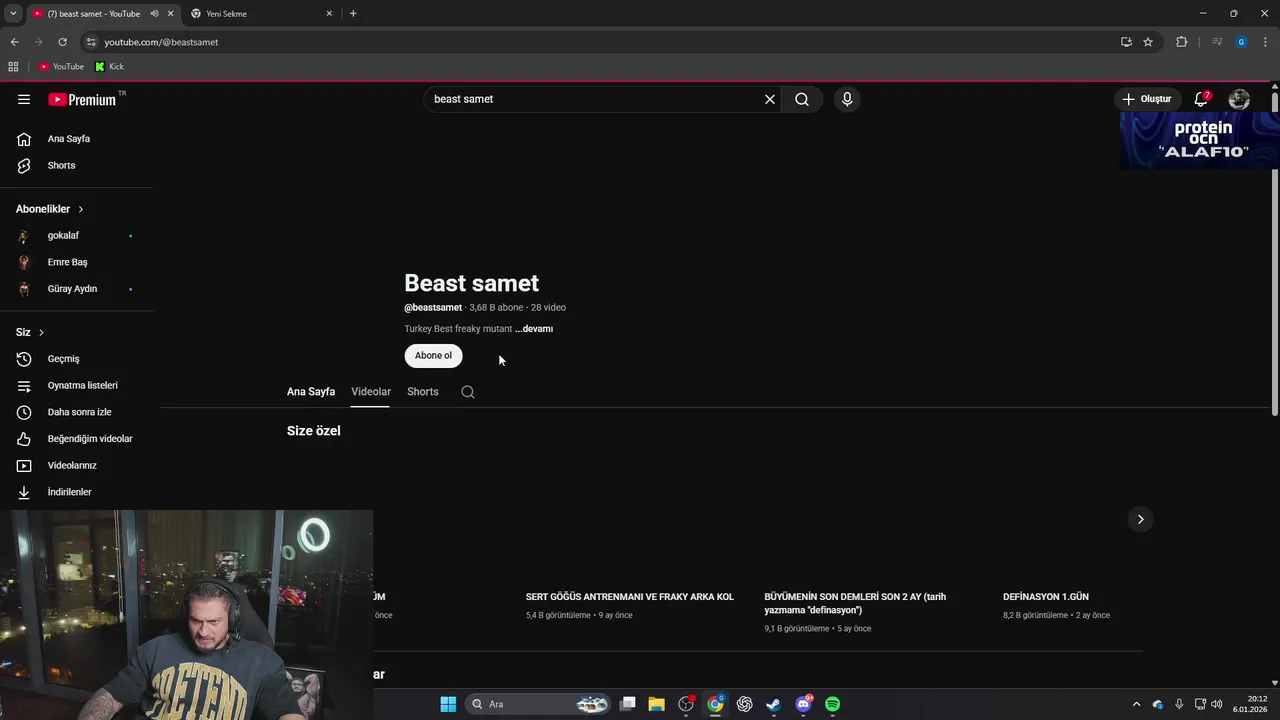Clear the search box with the X icon
The height and width of the screenshot is (720, 1280).
(770, 99)
